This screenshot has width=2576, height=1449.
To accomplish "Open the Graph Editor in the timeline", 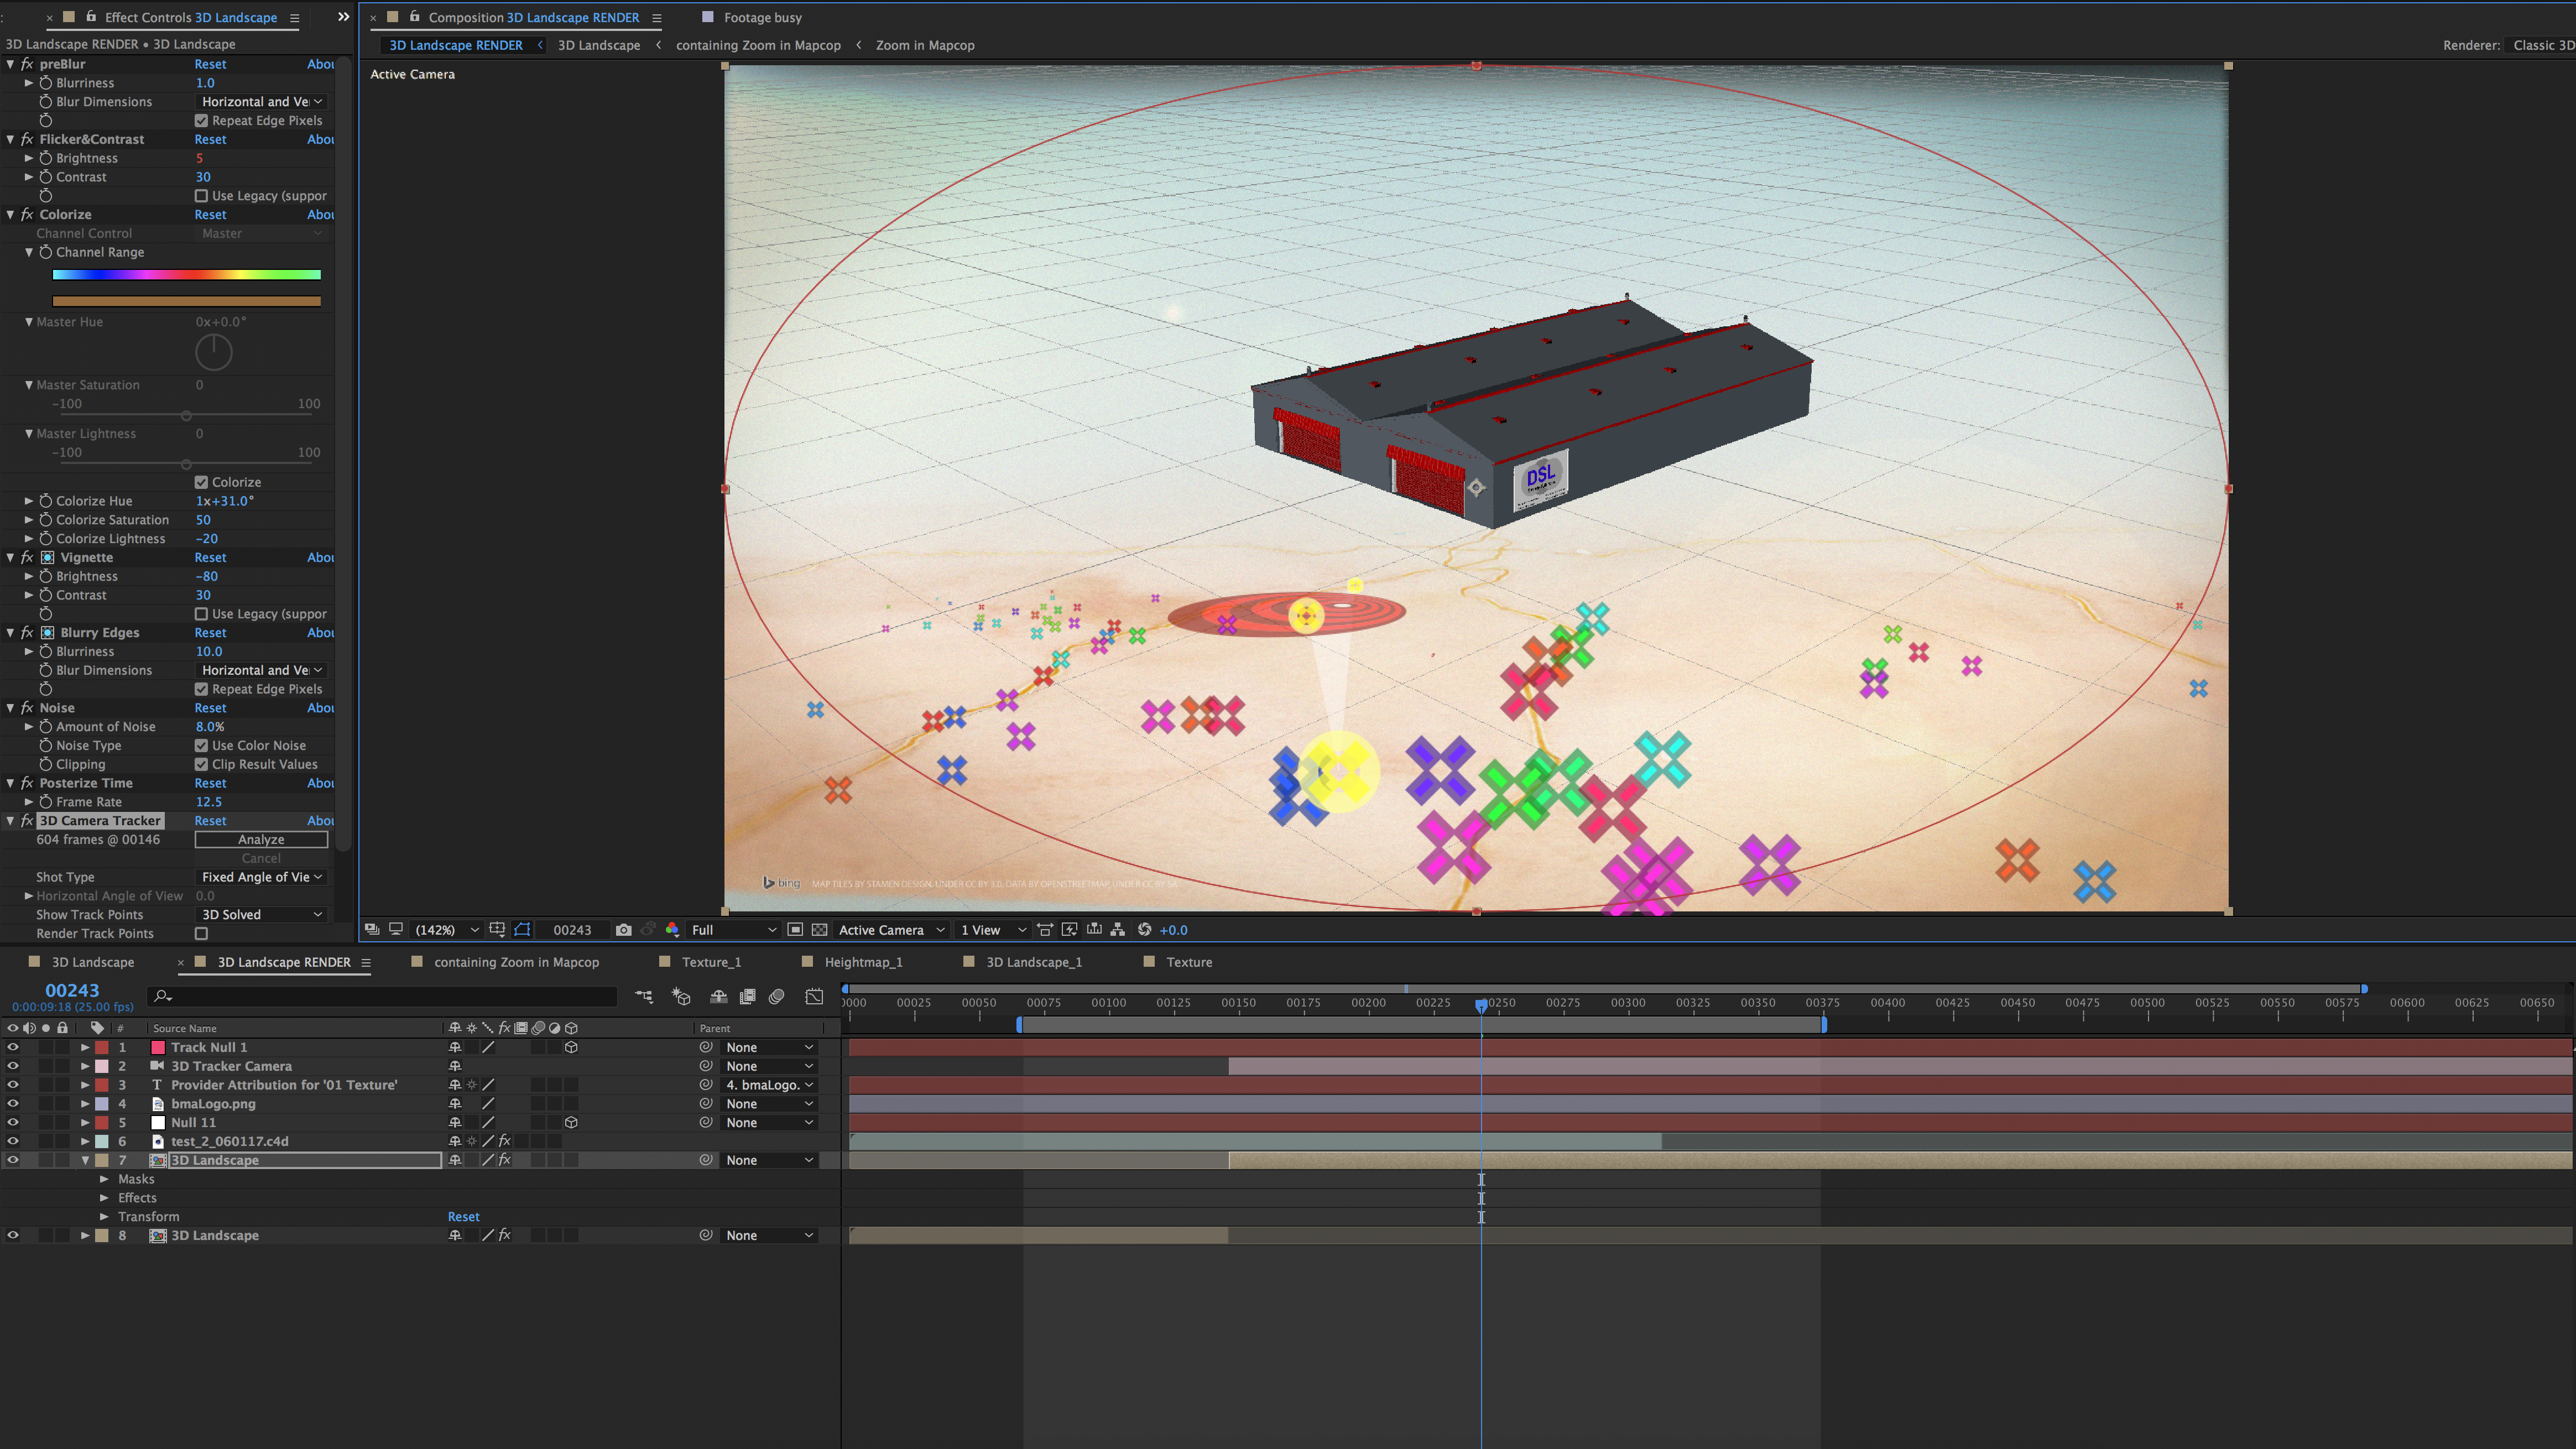I will 814,997.
